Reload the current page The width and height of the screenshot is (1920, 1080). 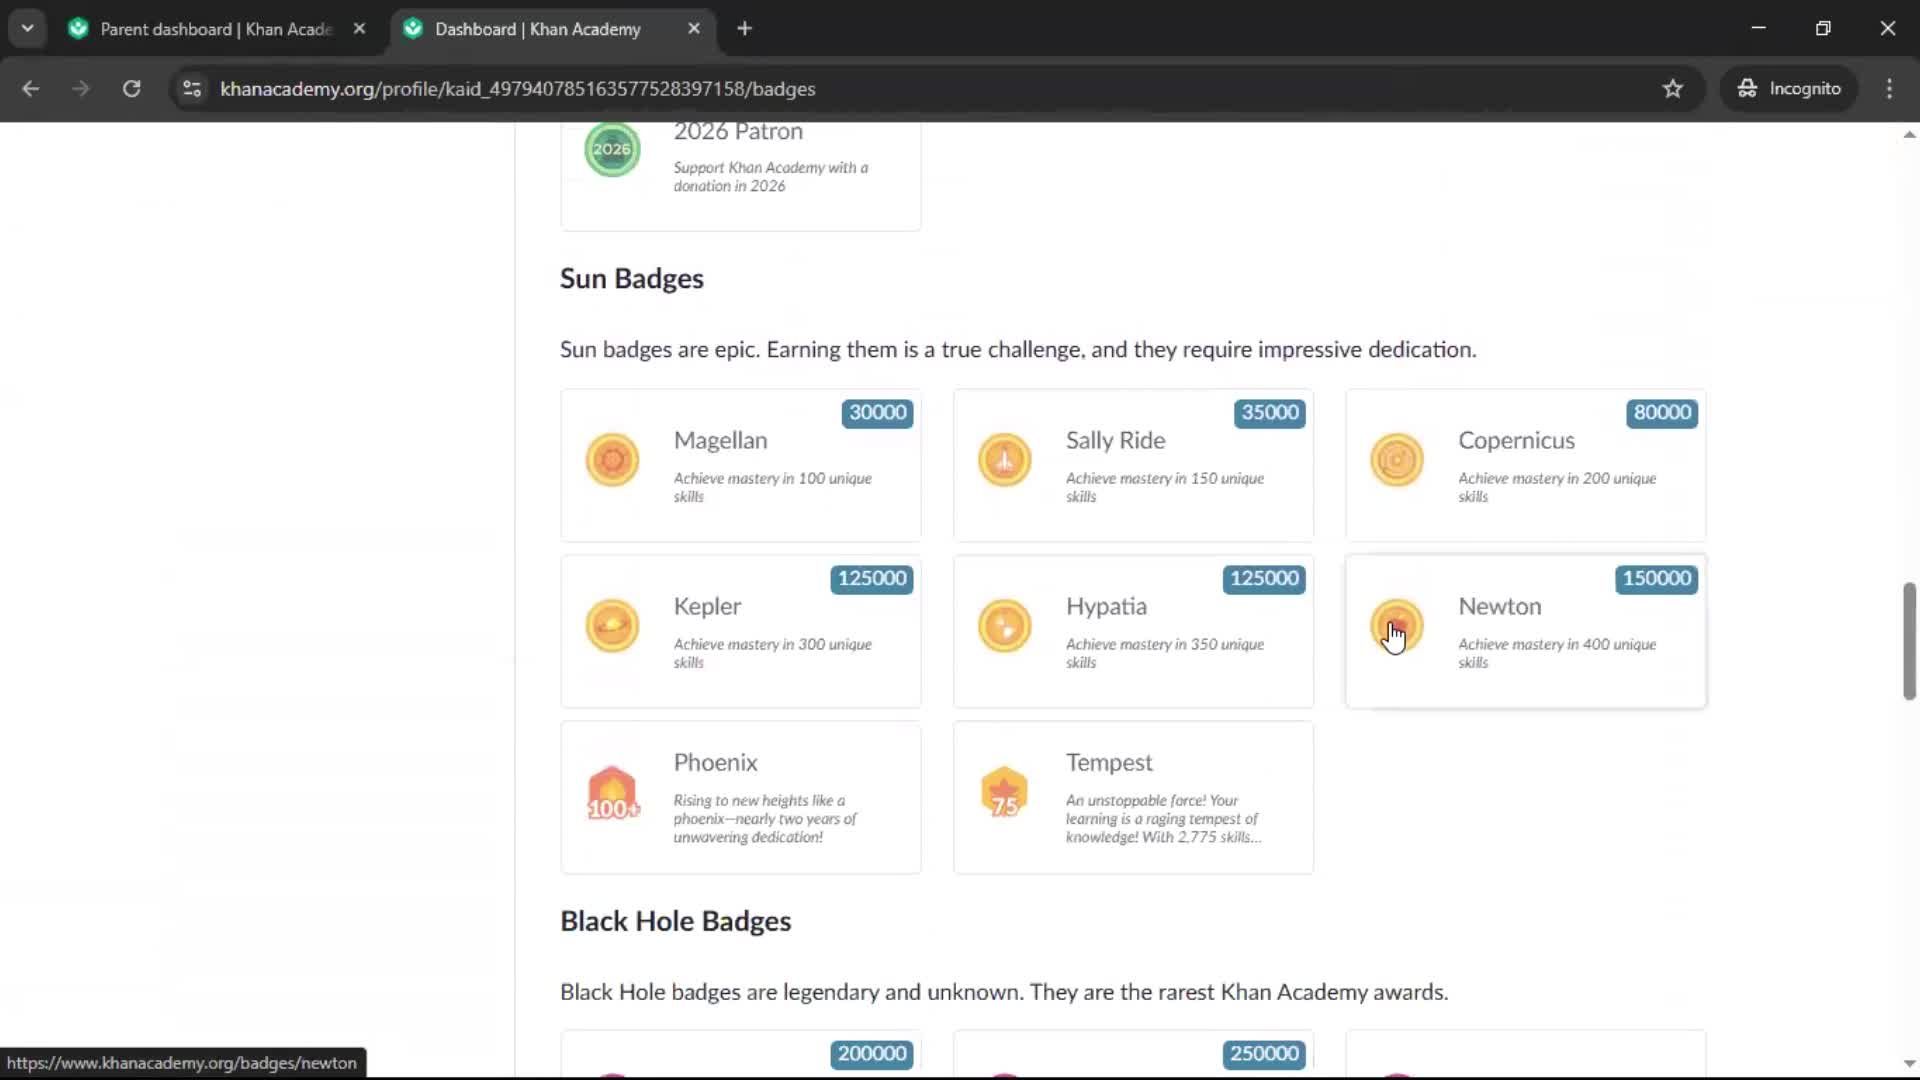pyautogui.click(x=131, y=88)
